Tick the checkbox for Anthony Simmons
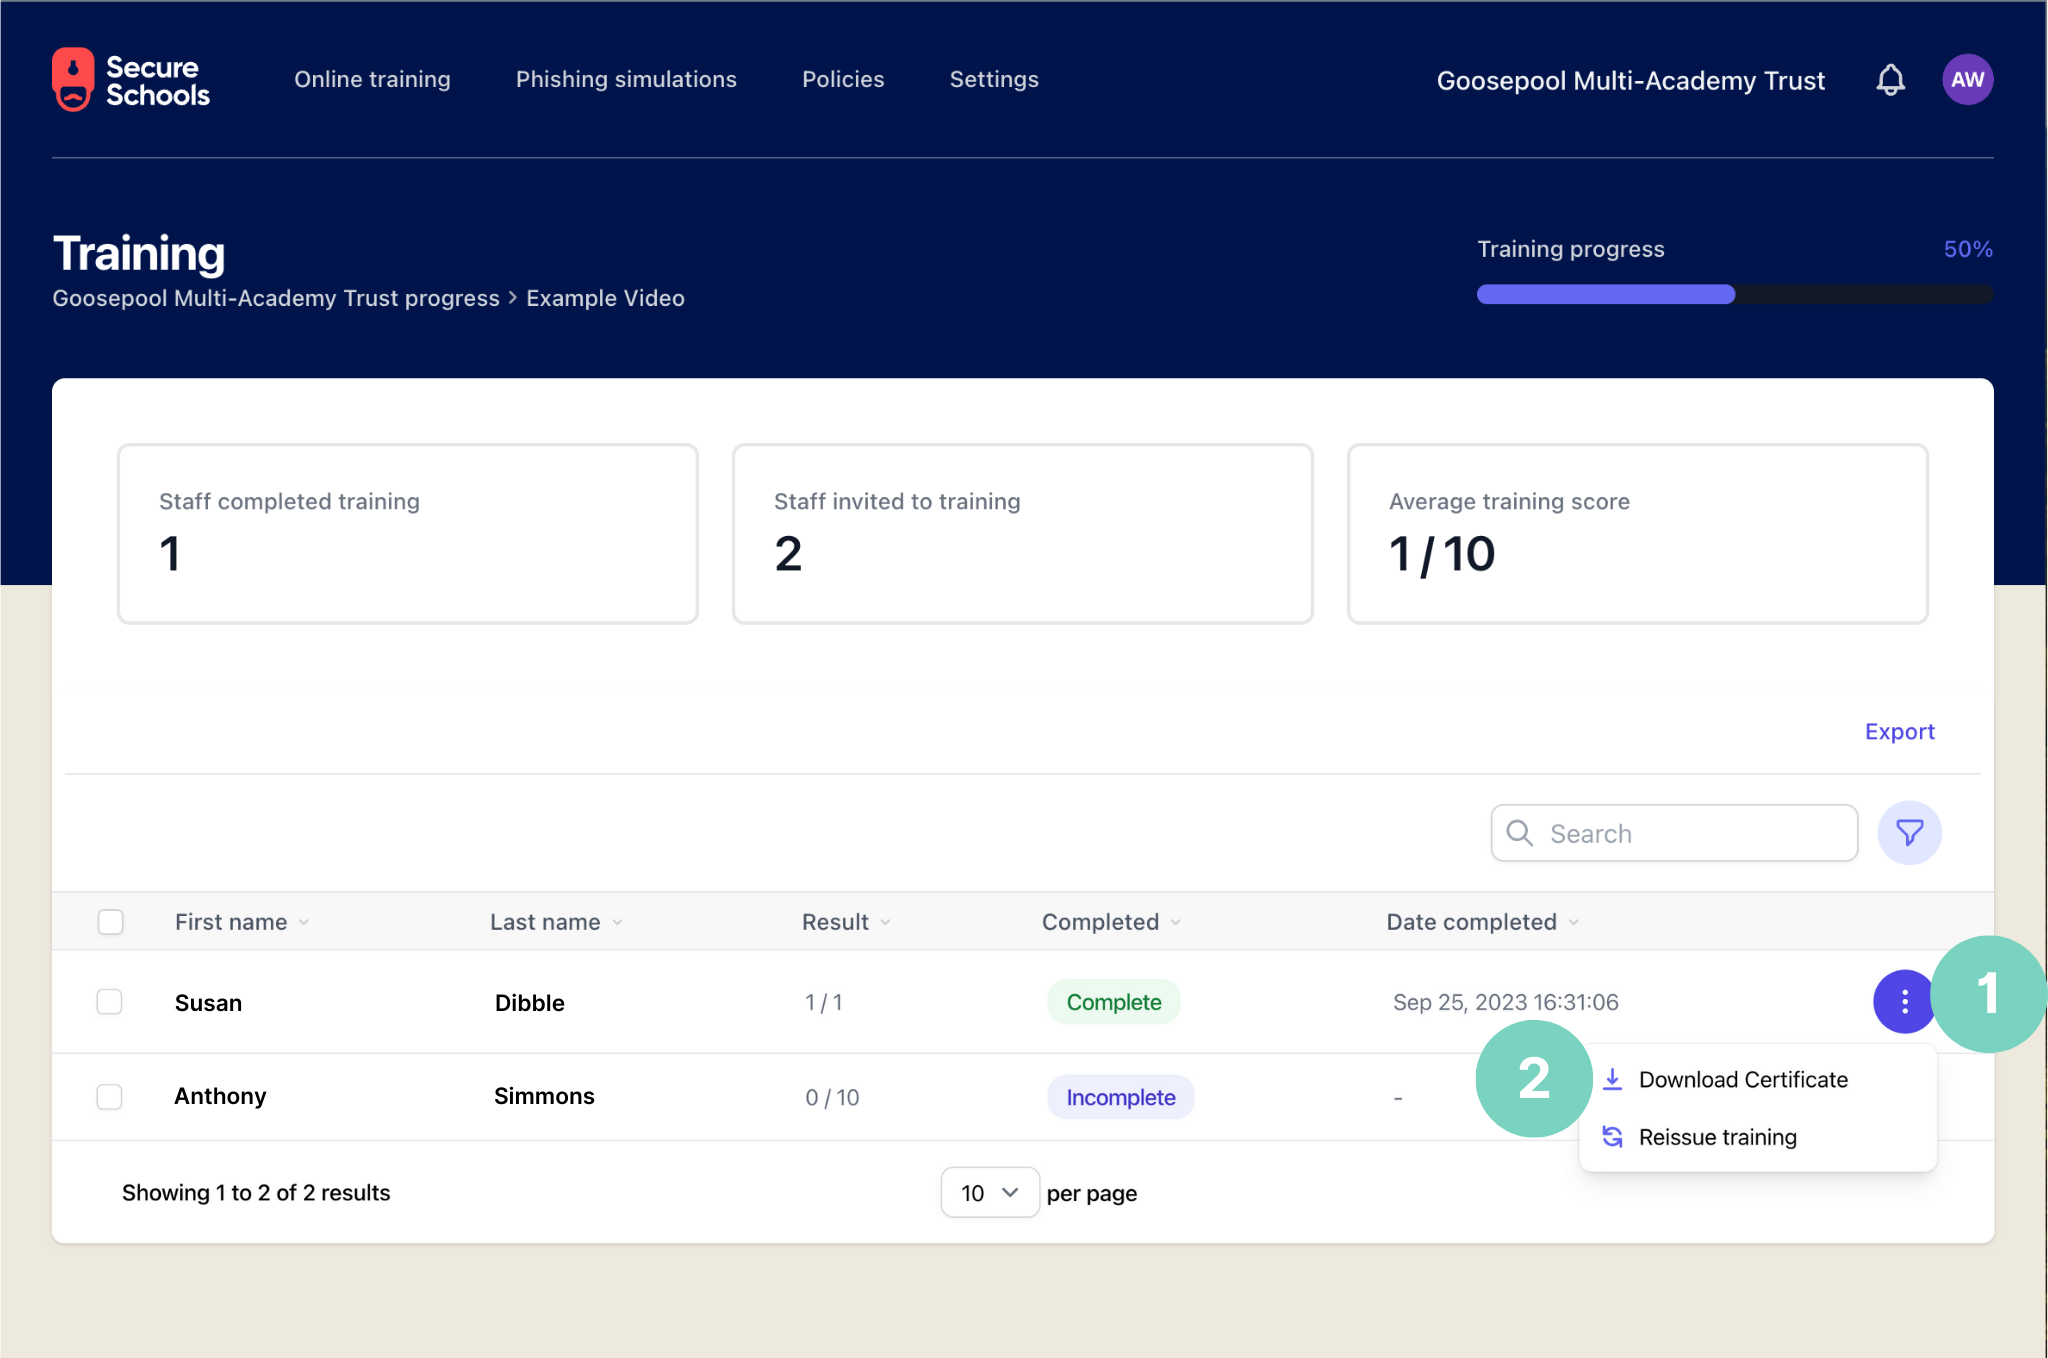 click(110, 1096)
